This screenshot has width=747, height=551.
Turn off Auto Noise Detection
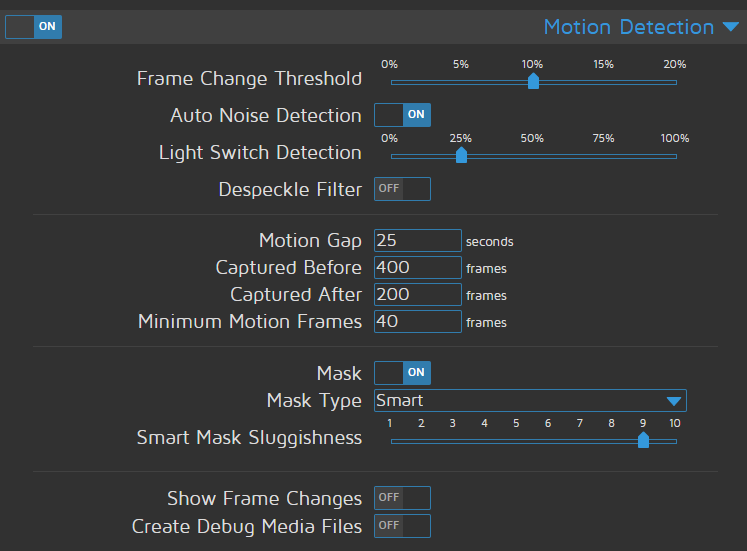click(402, 115)
